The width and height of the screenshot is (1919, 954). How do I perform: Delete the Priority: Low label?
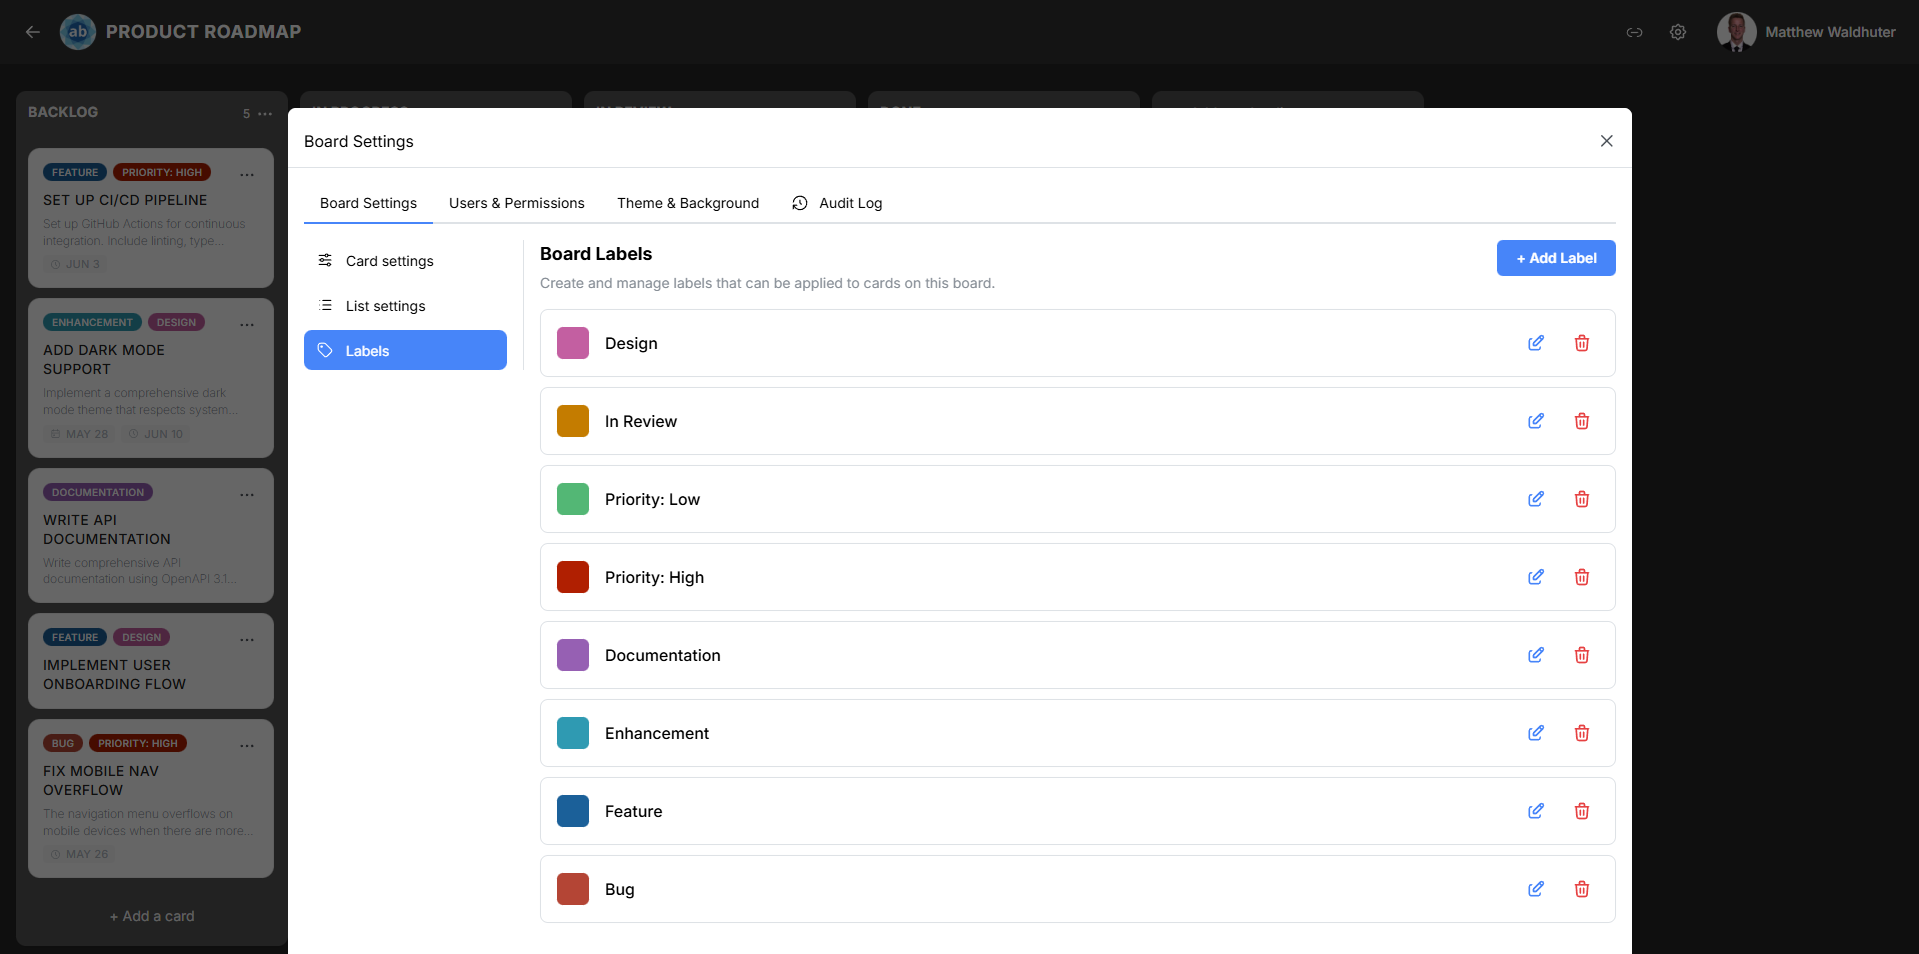pos(1582,499)
